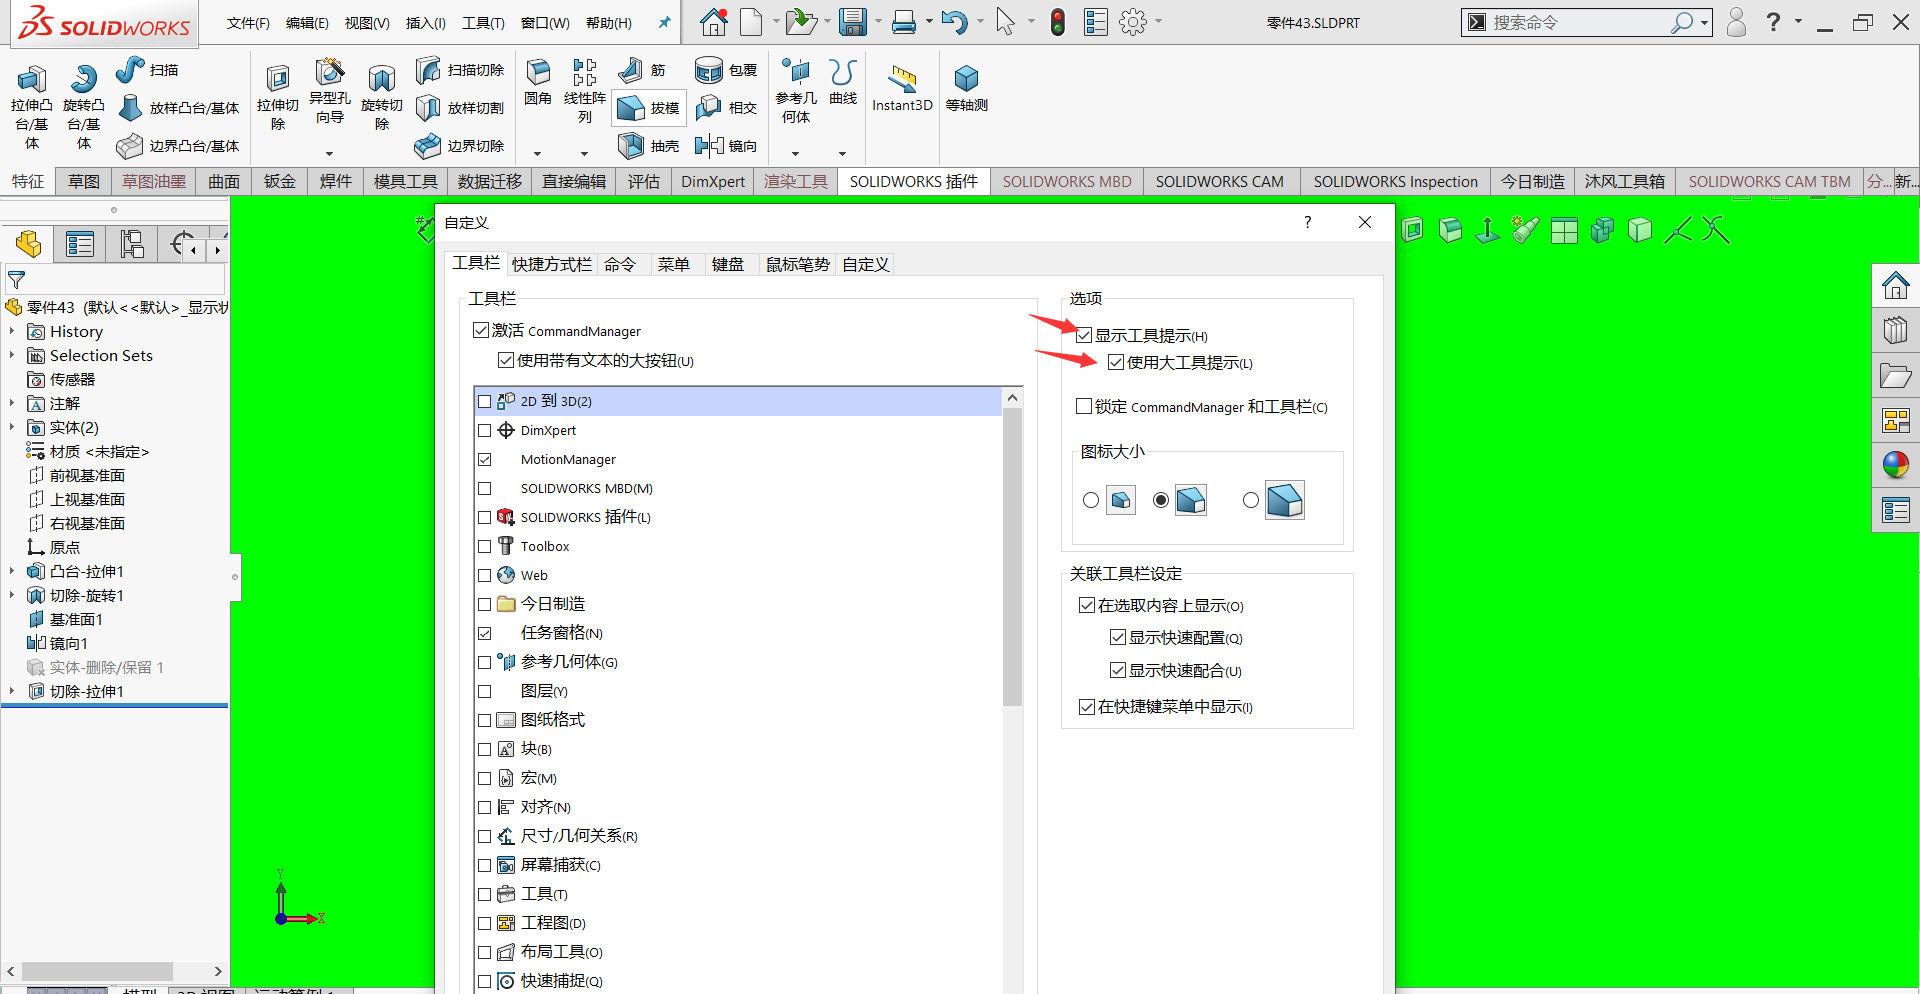1920x994 pixels.
Task: Select the Mirror (镜向) tool
Action: tap(726, 146)
